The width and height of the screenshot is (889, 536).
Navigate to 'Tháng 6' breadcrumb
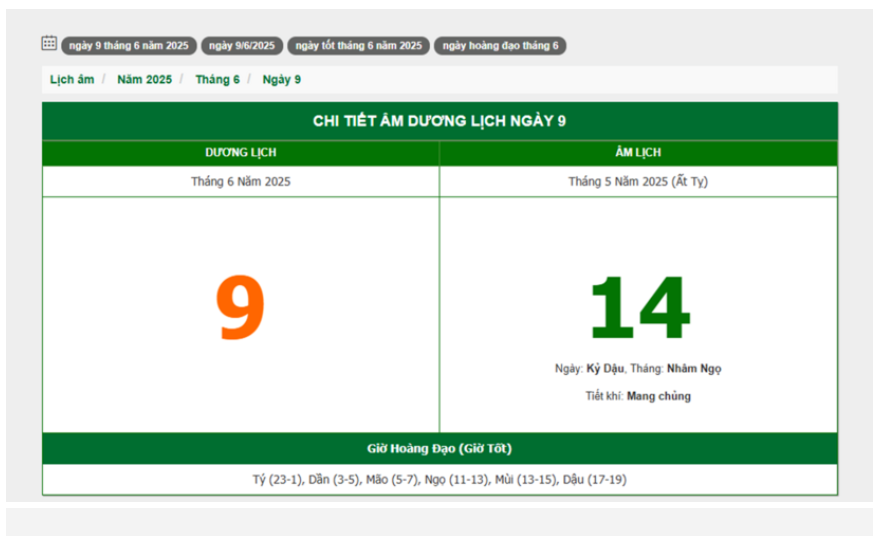click(x=217, y=80)
